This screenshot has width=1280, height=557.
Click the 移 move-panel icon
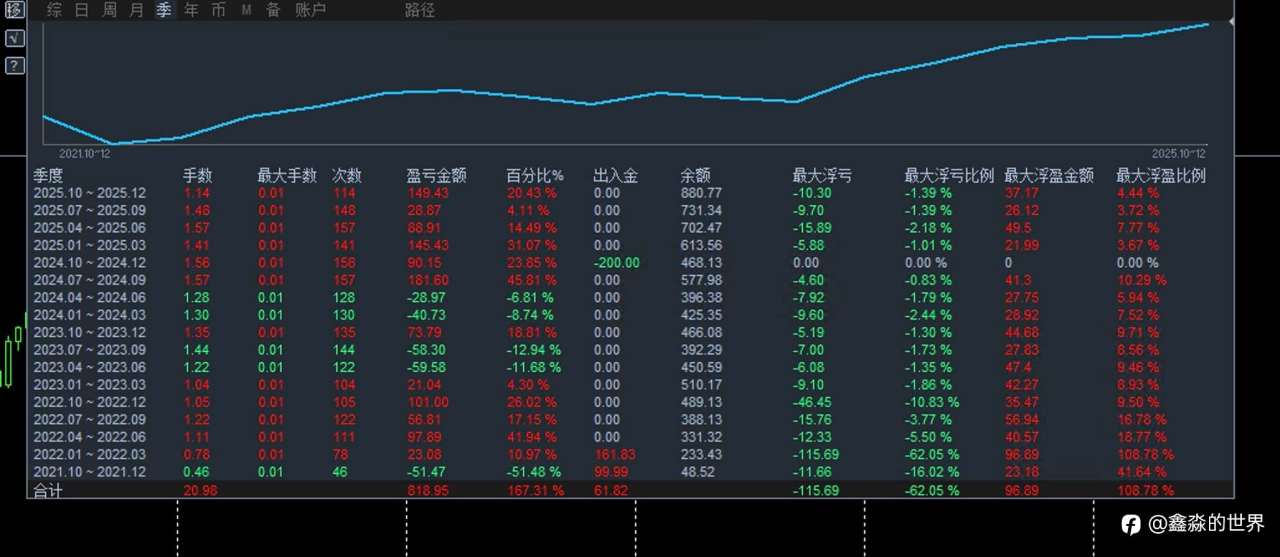coord(14,10)
